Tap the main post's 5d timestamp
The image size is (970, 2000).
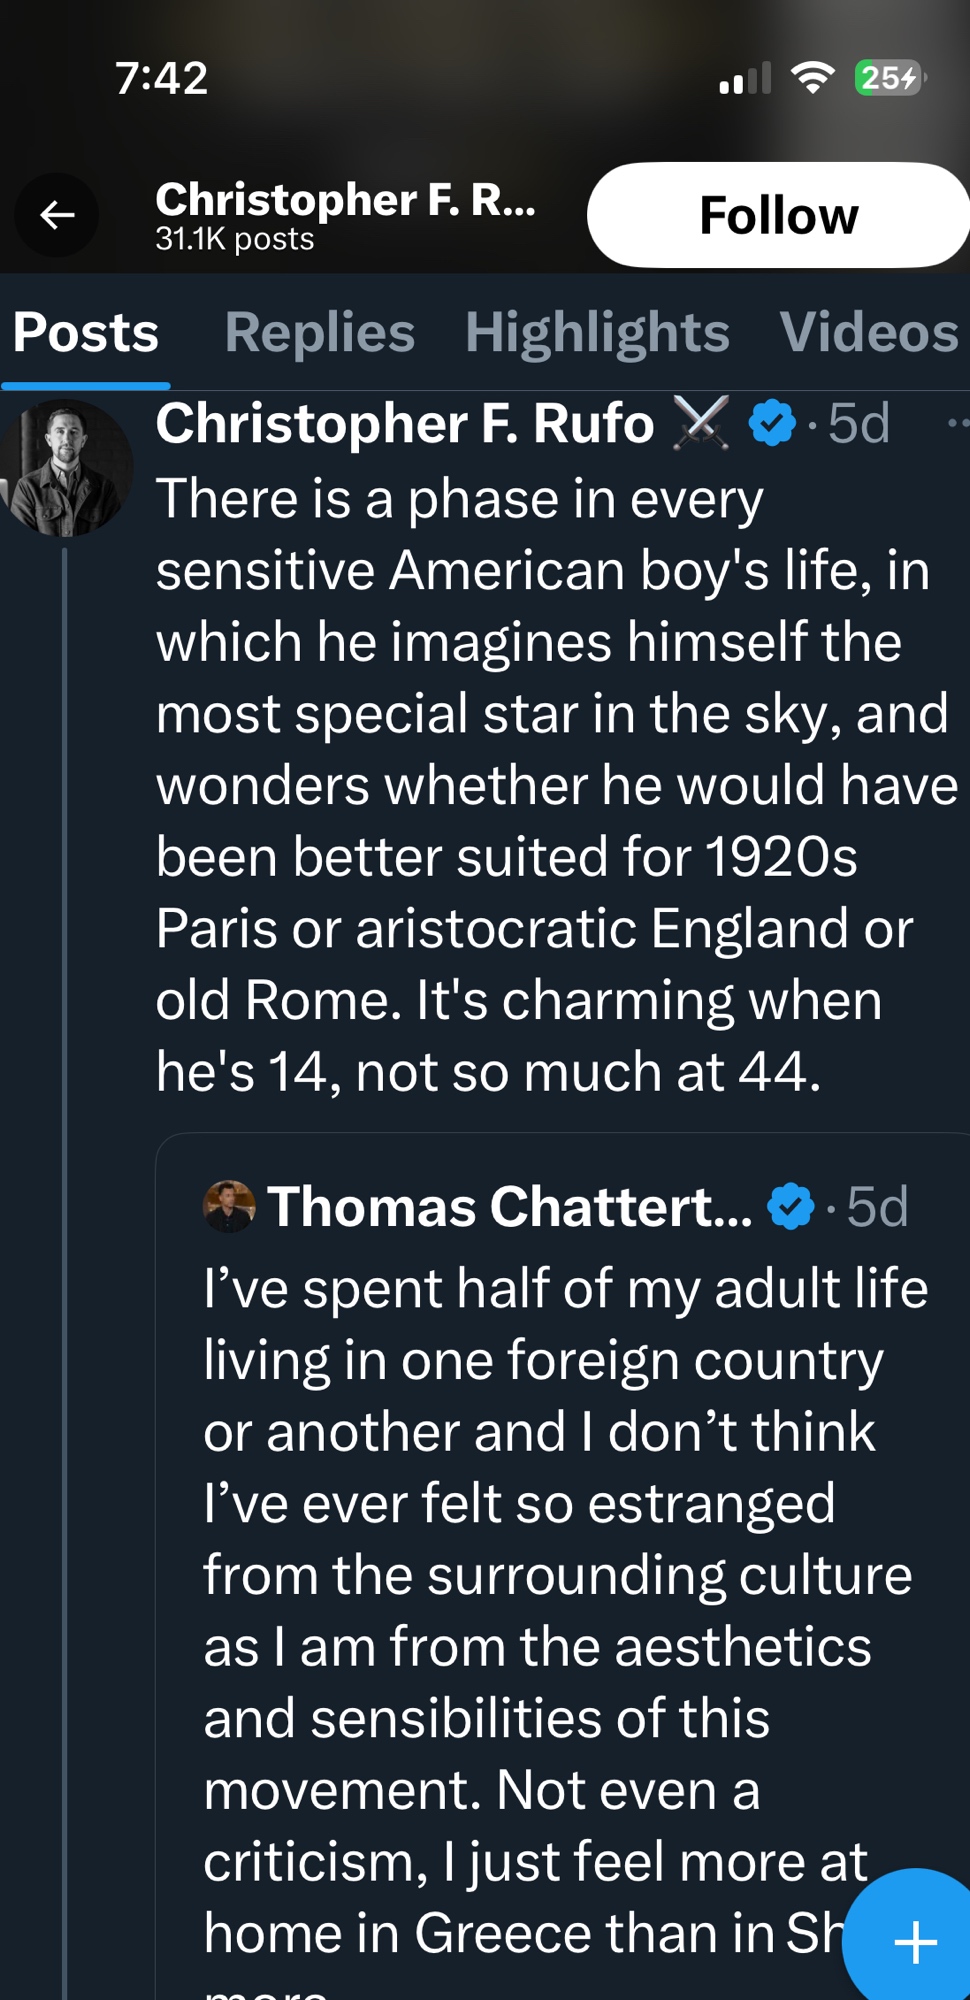859,423
